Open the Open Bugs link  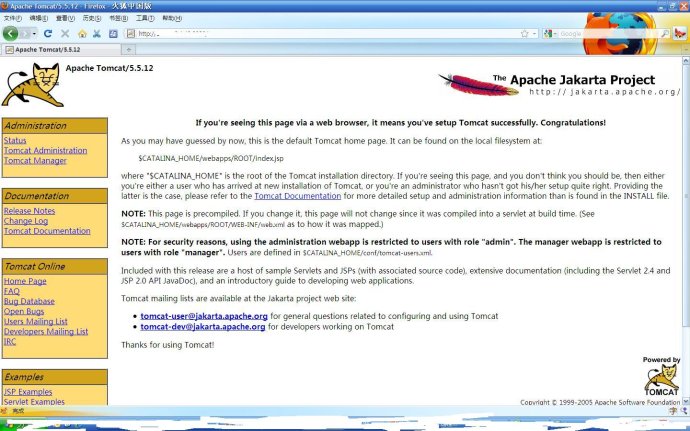coord(24,311)
